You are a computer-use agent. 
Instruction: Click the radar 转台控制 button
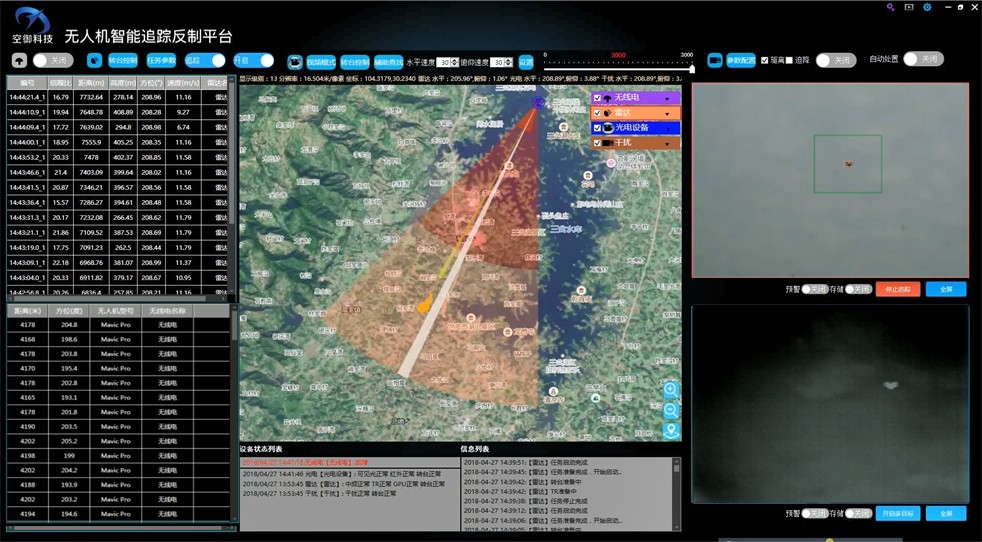[x=123, y=61]
